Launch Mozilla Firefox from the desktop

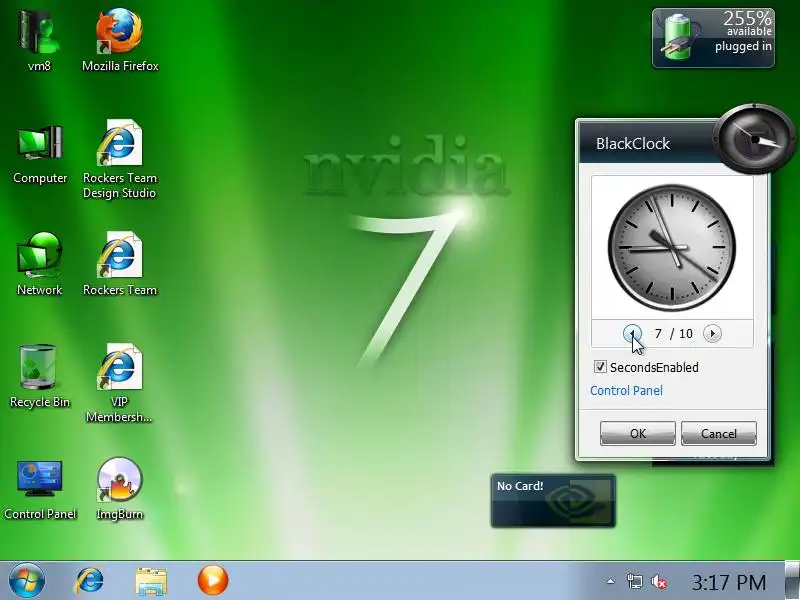tap(120, 41)
